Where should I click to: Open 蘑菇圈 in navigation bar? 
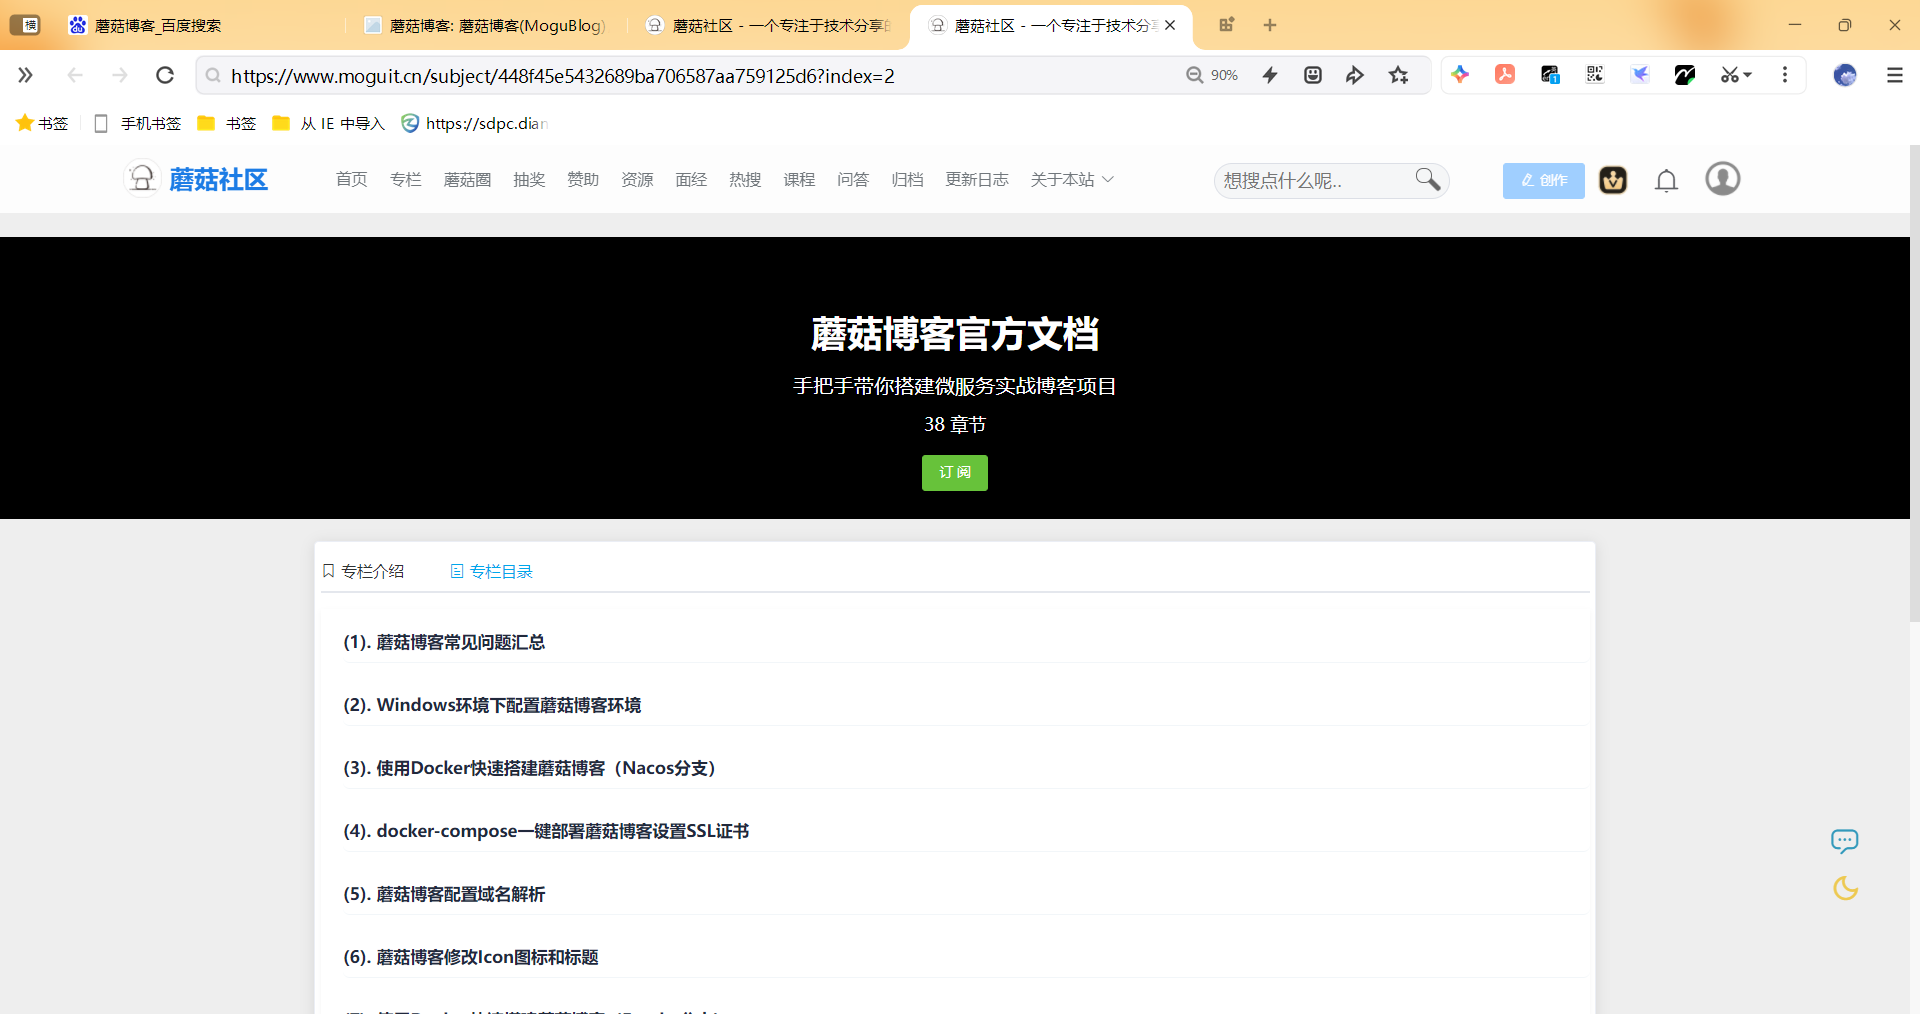[x=467, y=179]
